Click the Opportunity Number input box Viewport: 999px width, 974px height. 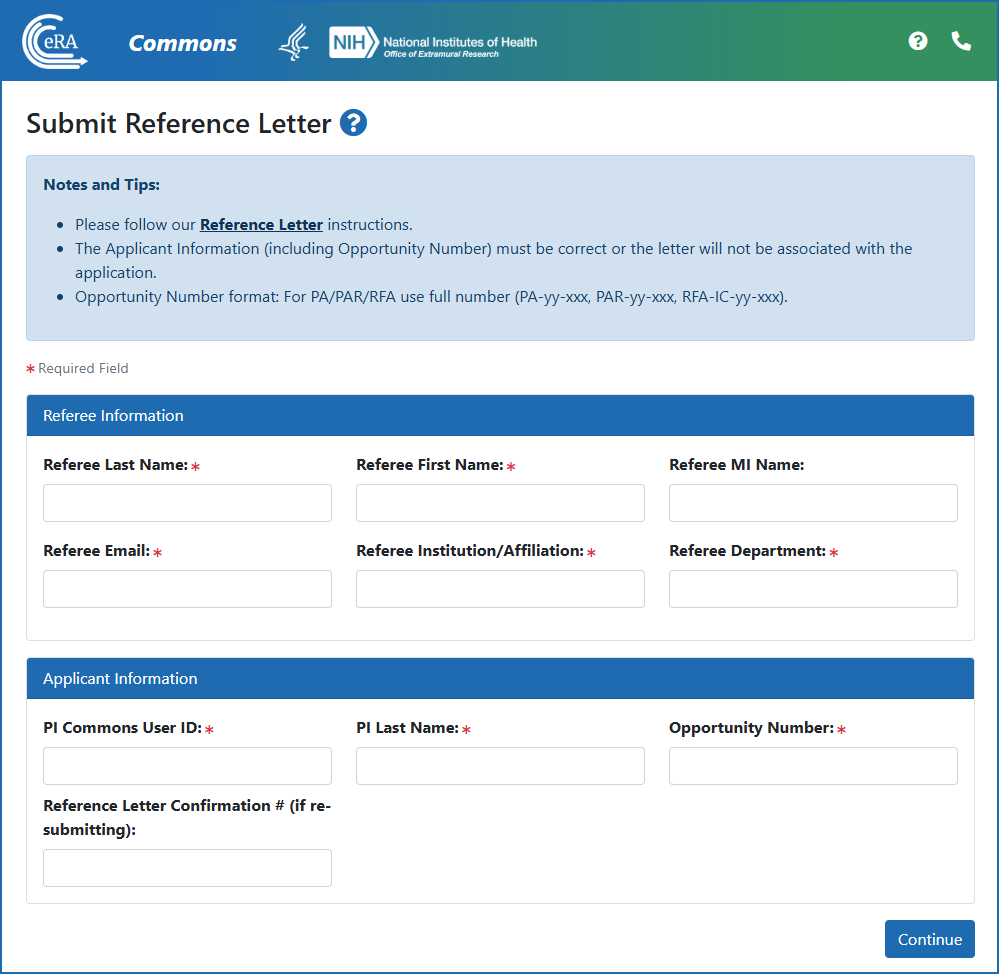tap(813, 766)
